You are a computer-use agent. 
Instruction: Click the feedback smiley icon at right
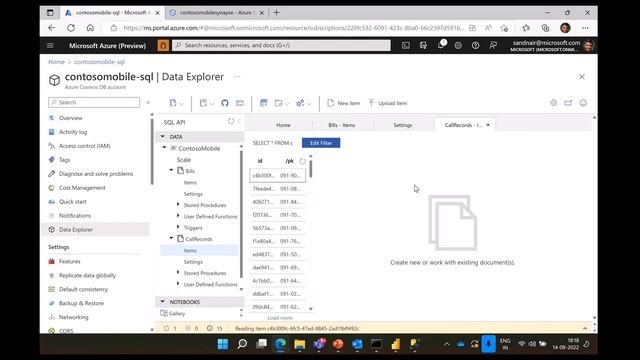[x=583, y=103]
